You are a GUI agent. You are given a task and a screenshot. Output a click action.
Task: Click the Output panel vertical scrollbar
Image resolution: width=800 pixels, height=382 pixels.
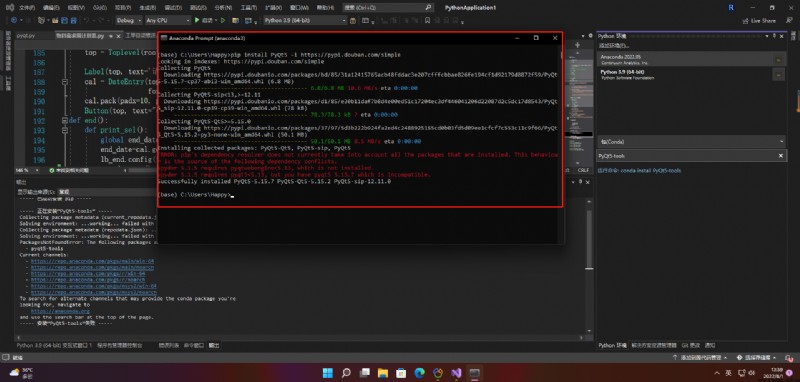[588, 239]
